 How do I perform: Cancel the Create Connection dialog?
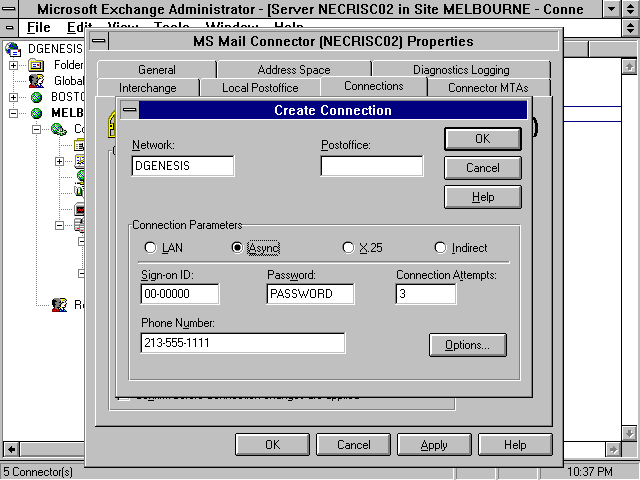point(482,168)
